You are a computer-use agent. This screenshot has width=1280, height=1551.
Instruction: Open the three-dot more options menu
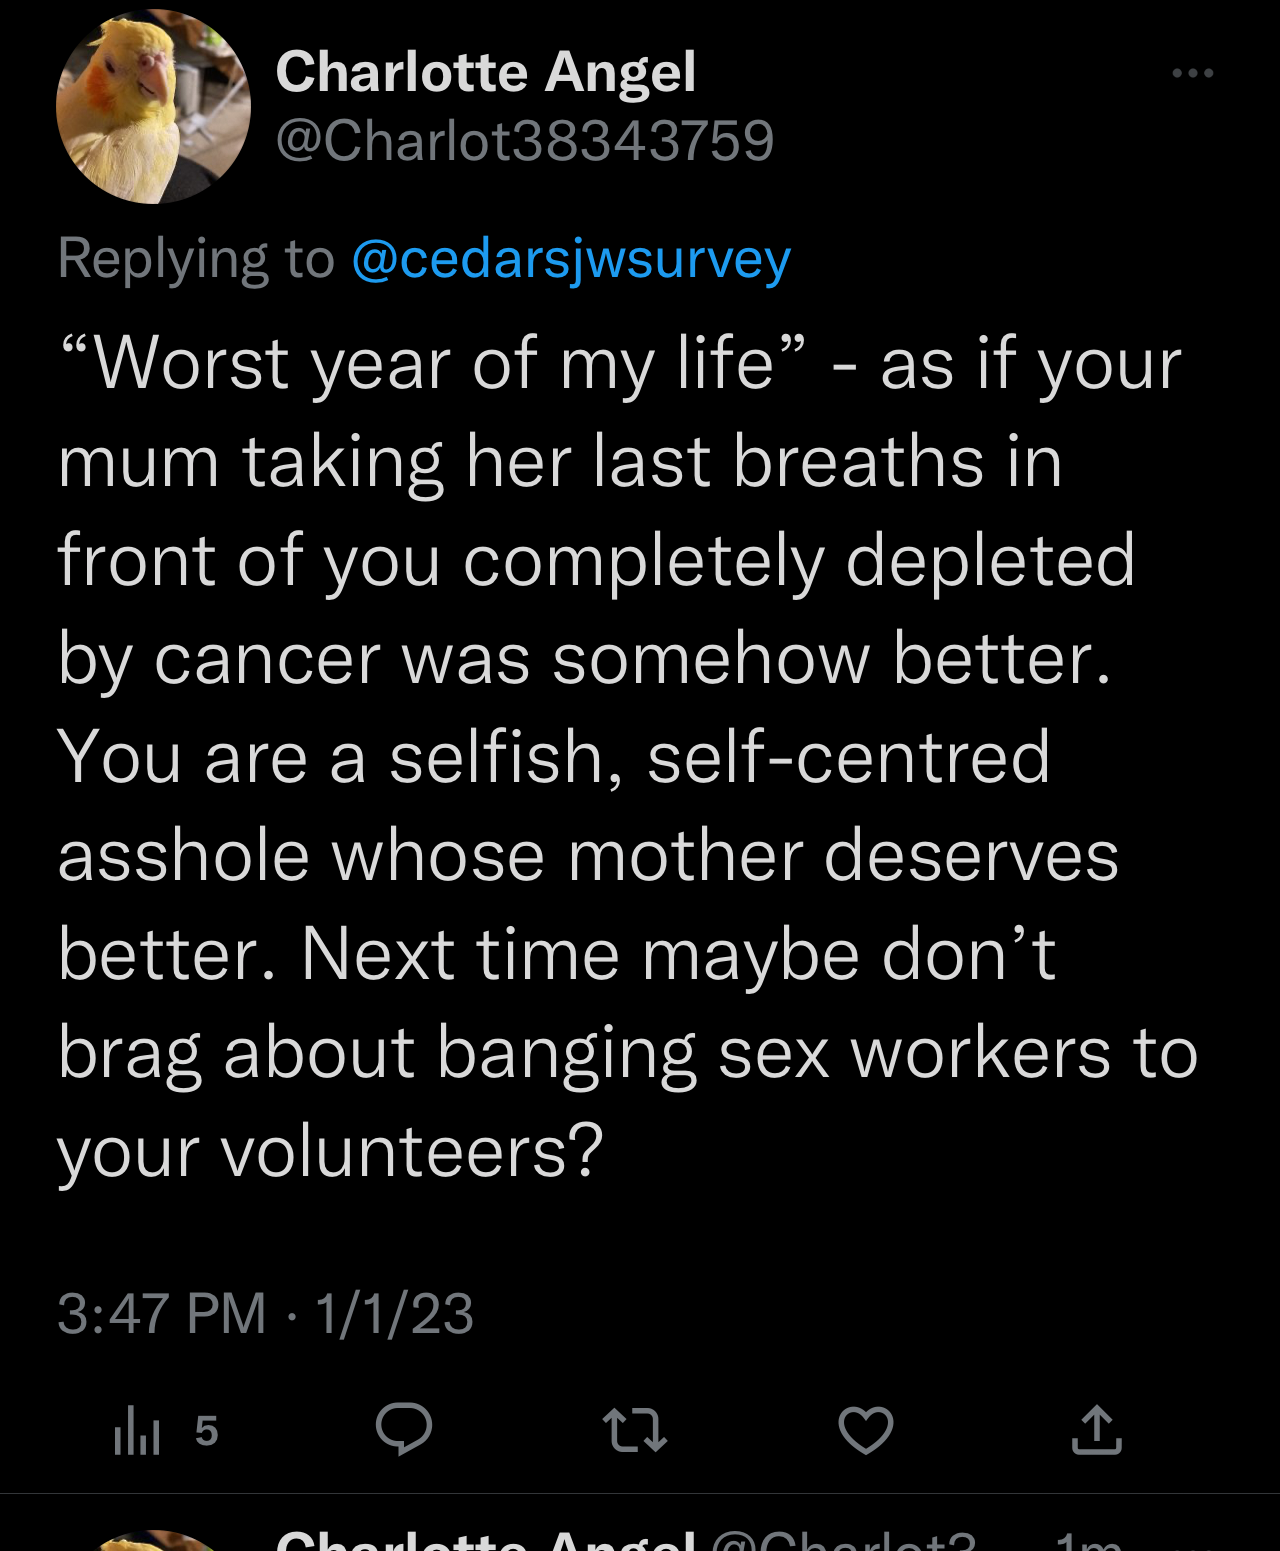click(1192, 73)
